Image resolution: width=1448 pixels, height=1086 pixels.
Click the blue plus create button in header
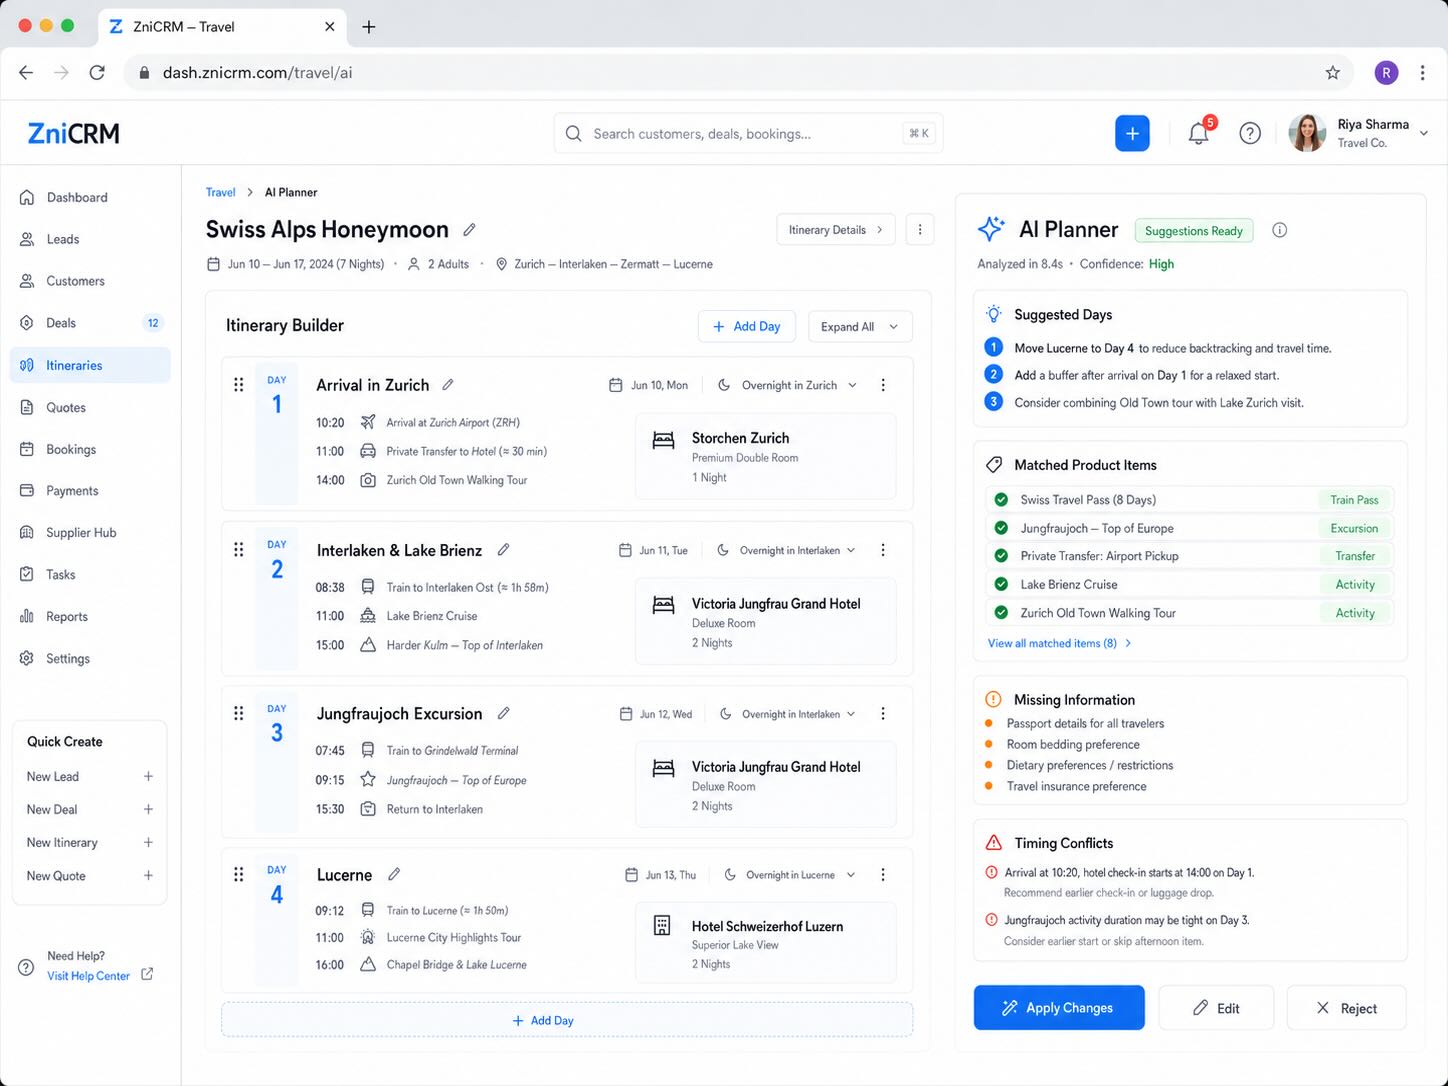(1132, 133)
